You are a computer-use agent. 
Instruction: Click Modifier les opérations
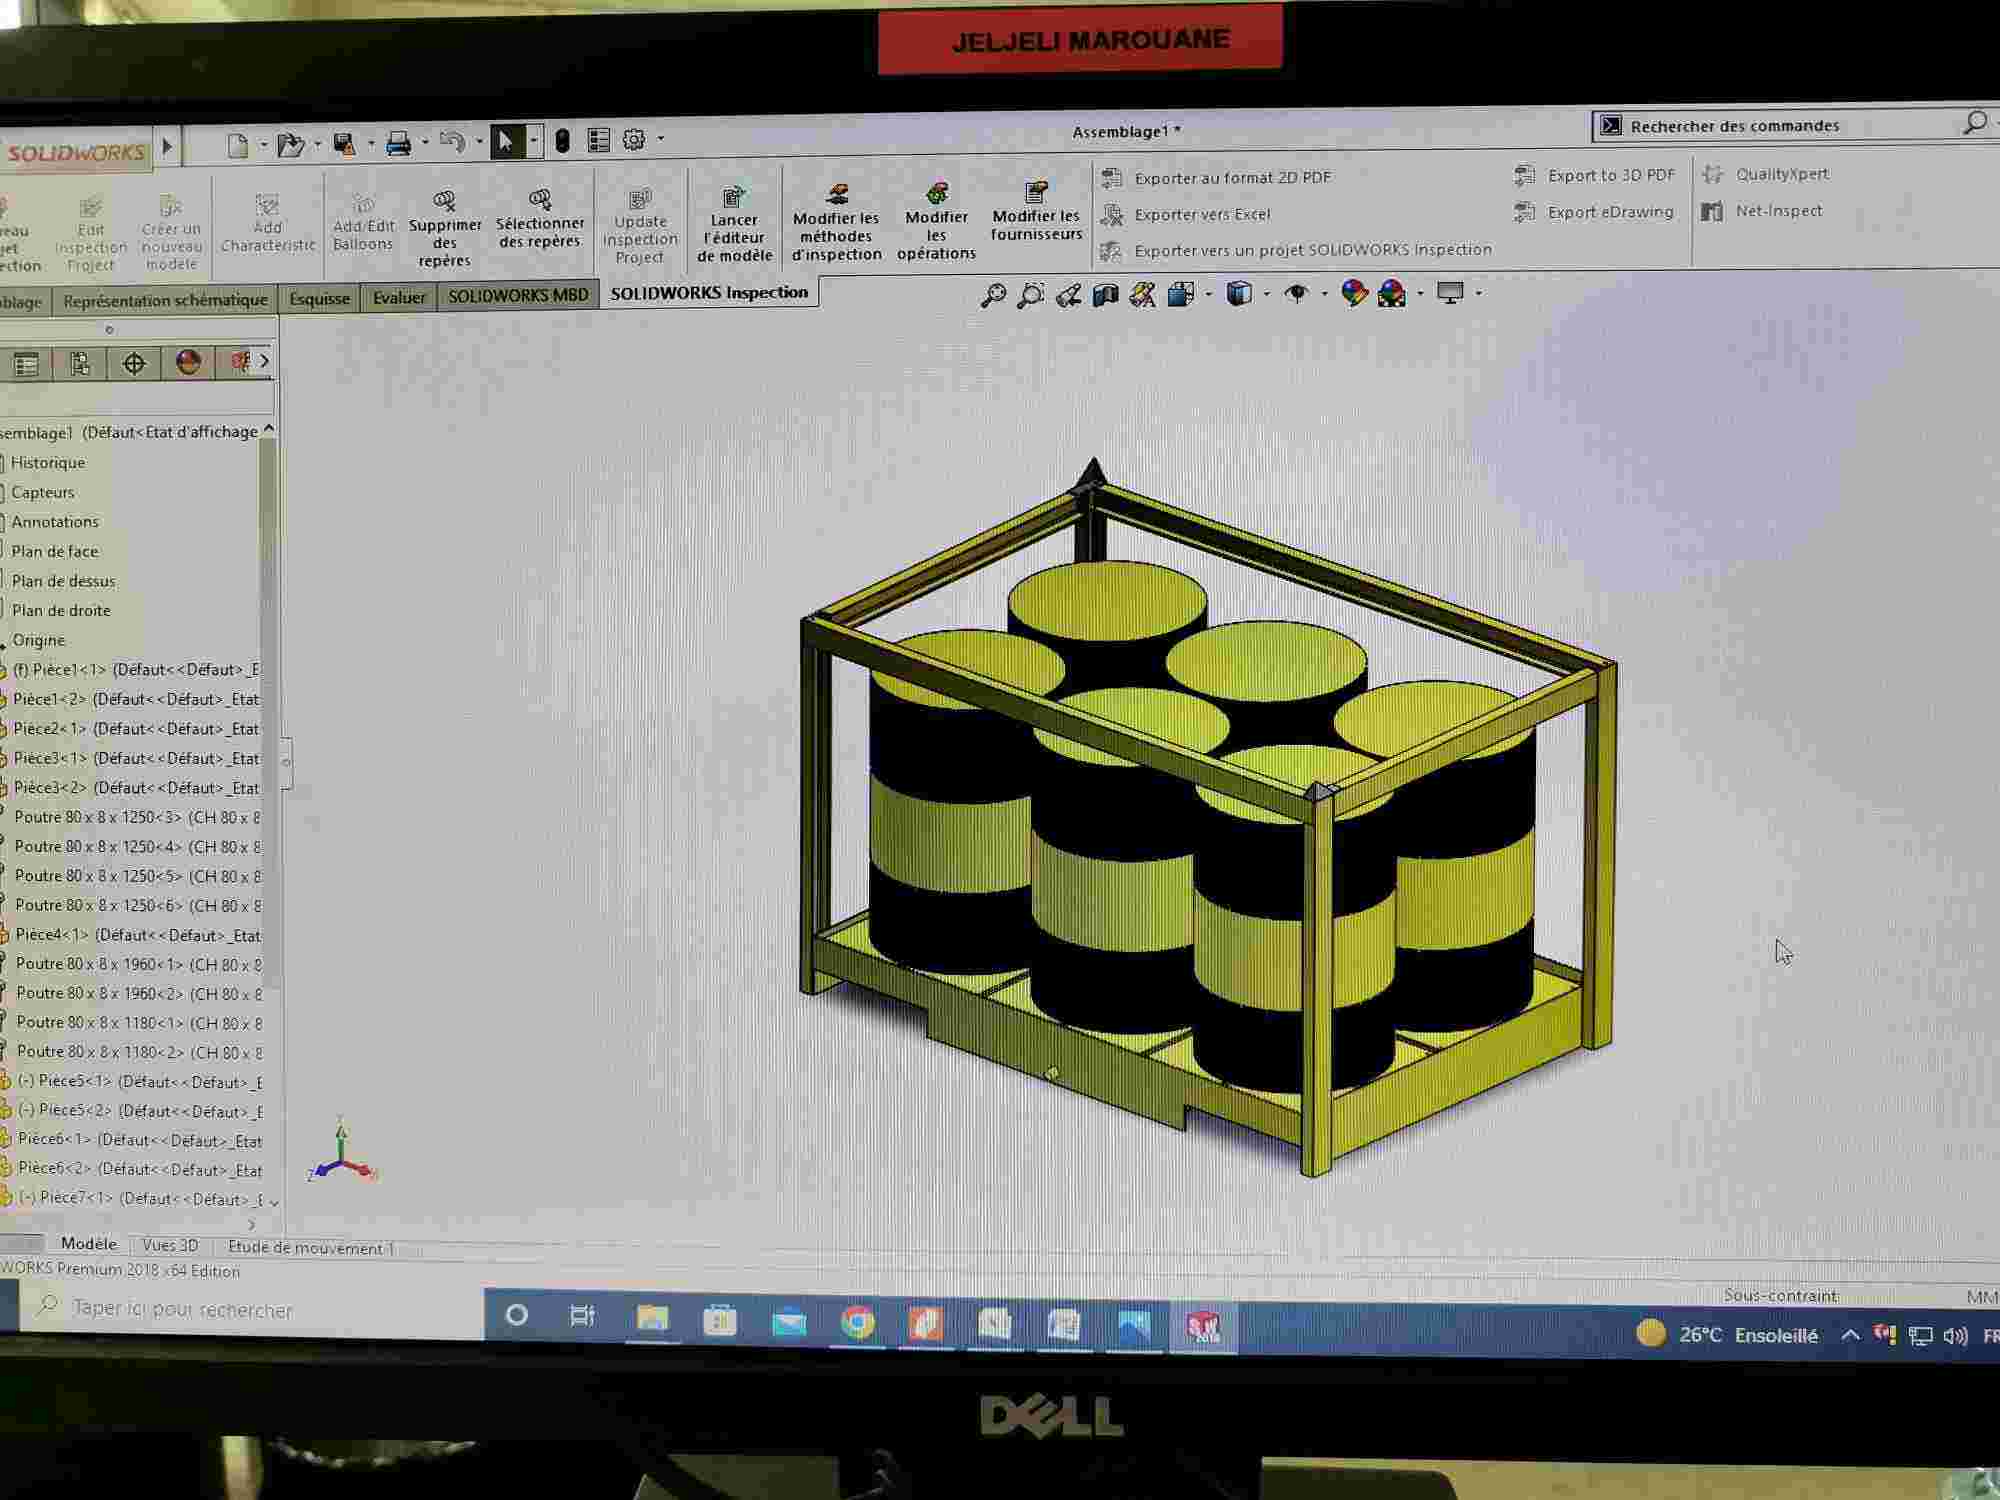tap(936, 222)
